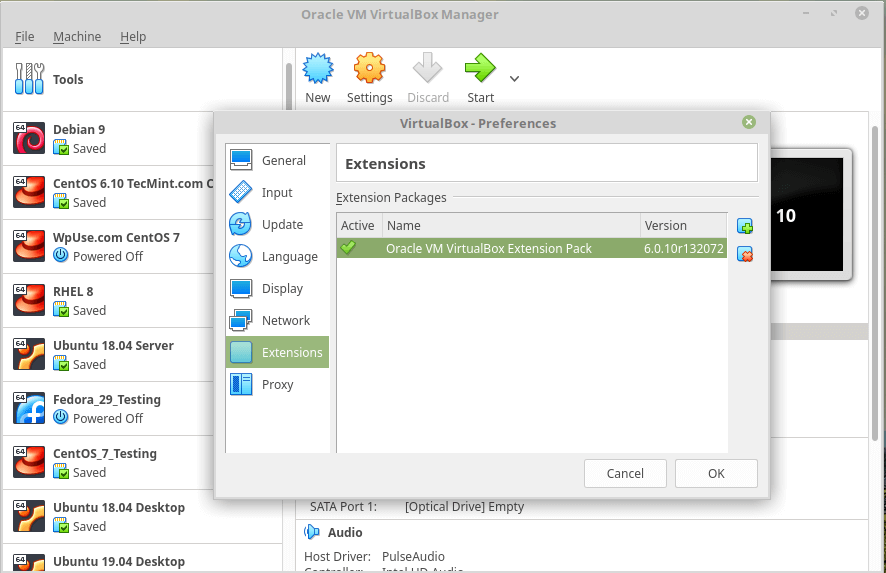This screenshot has width=886, height=573.
Task: Select the Extensions category icon
Action: click(x=241, y=352)
